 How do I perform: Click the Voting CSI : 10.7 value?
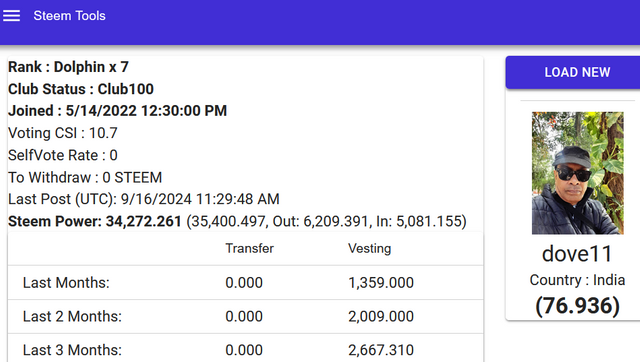63,133
